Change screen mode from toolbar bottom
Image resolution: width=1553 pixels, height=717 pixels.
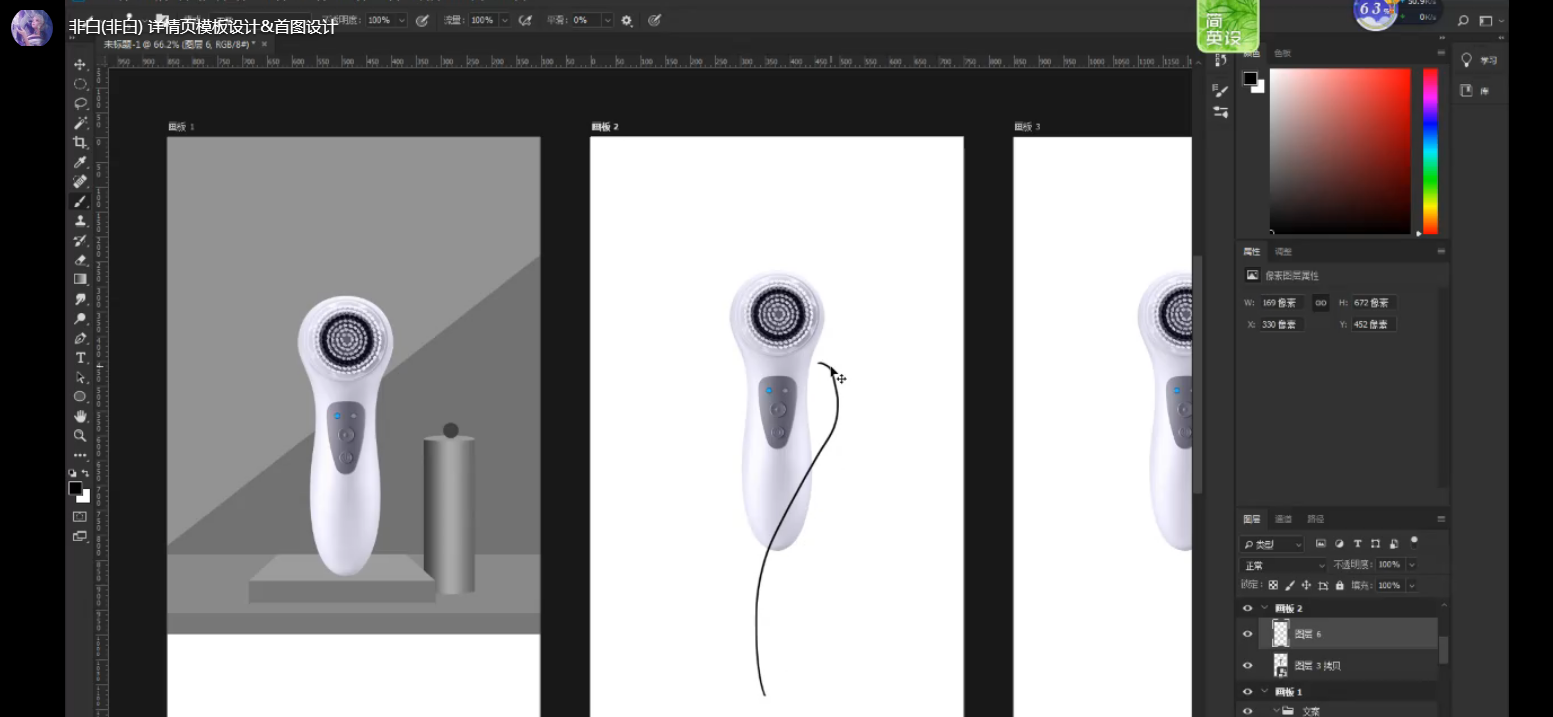pyautogui.click(x=80, y=536)
